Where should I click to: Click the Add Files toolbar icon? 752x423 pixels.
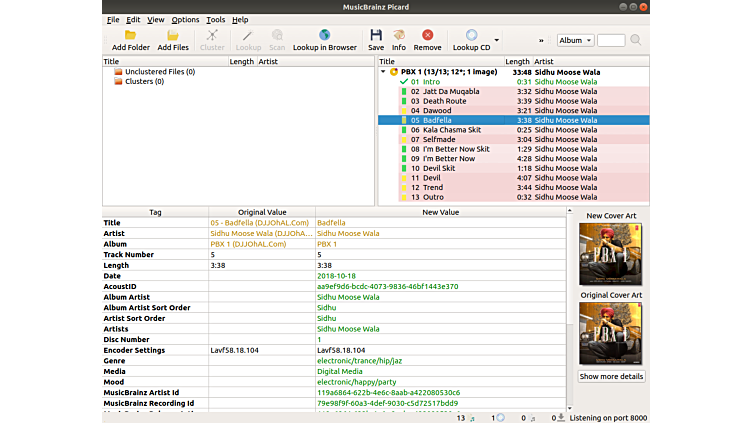click(173, 36)
